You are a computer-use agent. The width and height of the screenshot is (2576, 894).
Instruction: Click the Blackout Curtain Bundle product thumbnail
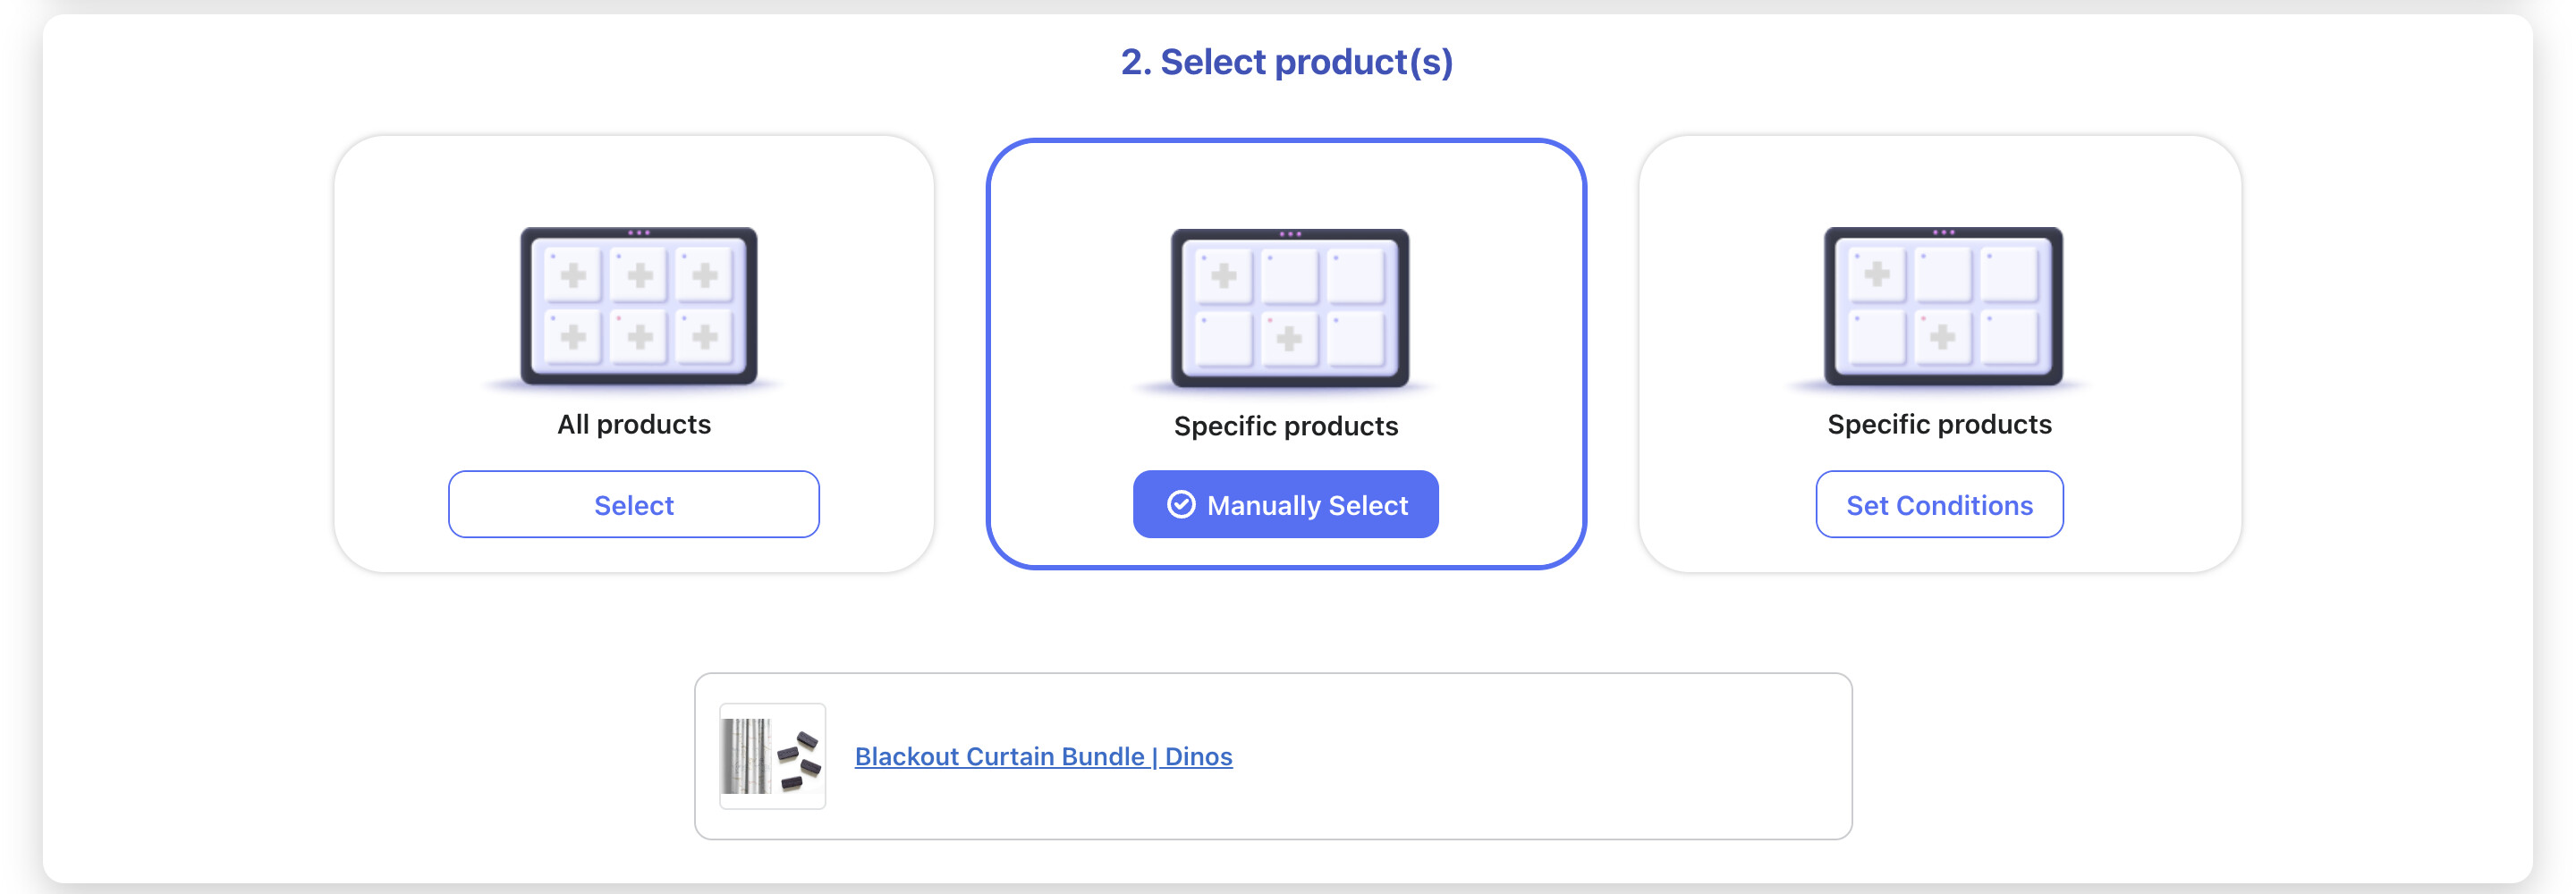point(772,756)
